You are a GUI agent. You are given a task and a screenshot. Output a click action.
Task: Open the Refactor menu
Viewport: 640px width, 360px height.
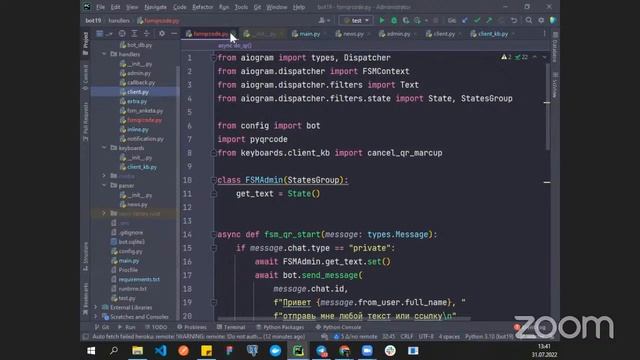[202, 7]
